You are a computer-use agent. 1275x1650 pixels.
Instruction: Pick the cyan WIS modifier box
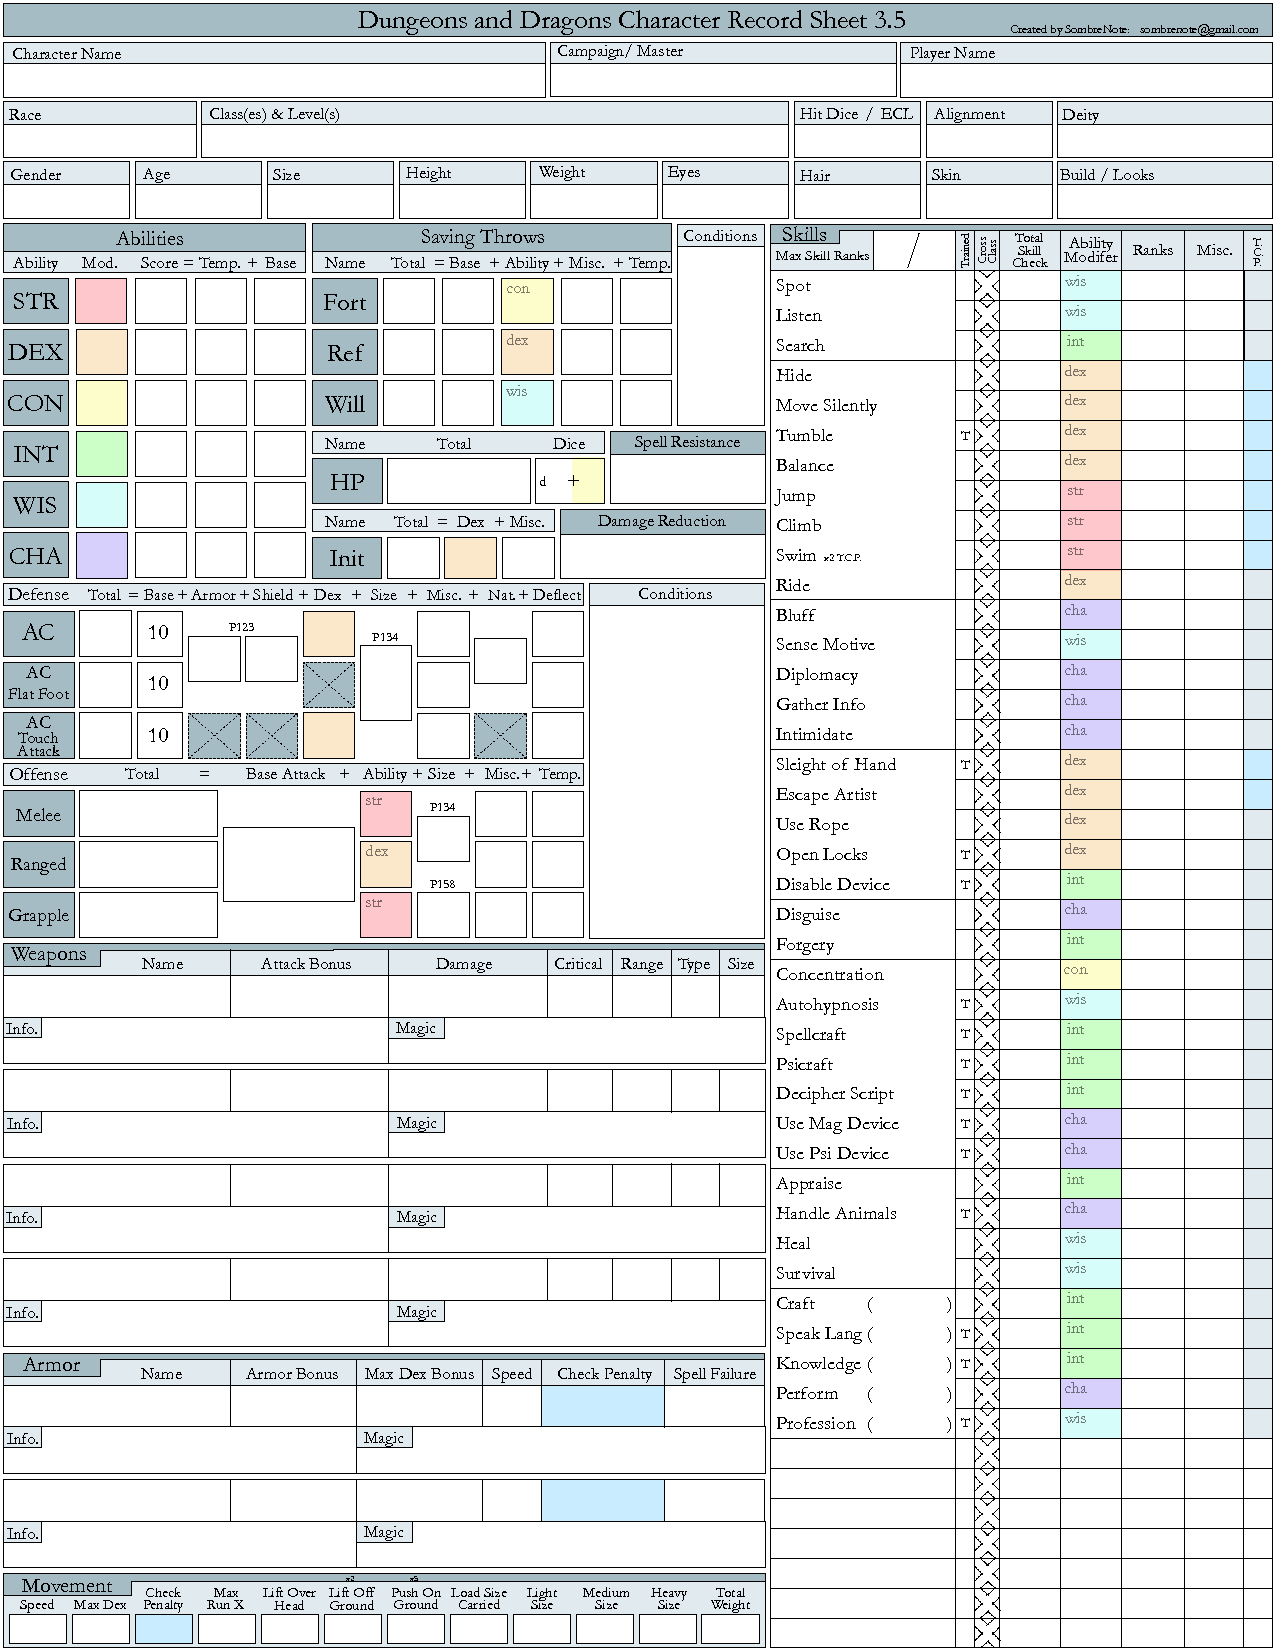[x=101, y=505]
